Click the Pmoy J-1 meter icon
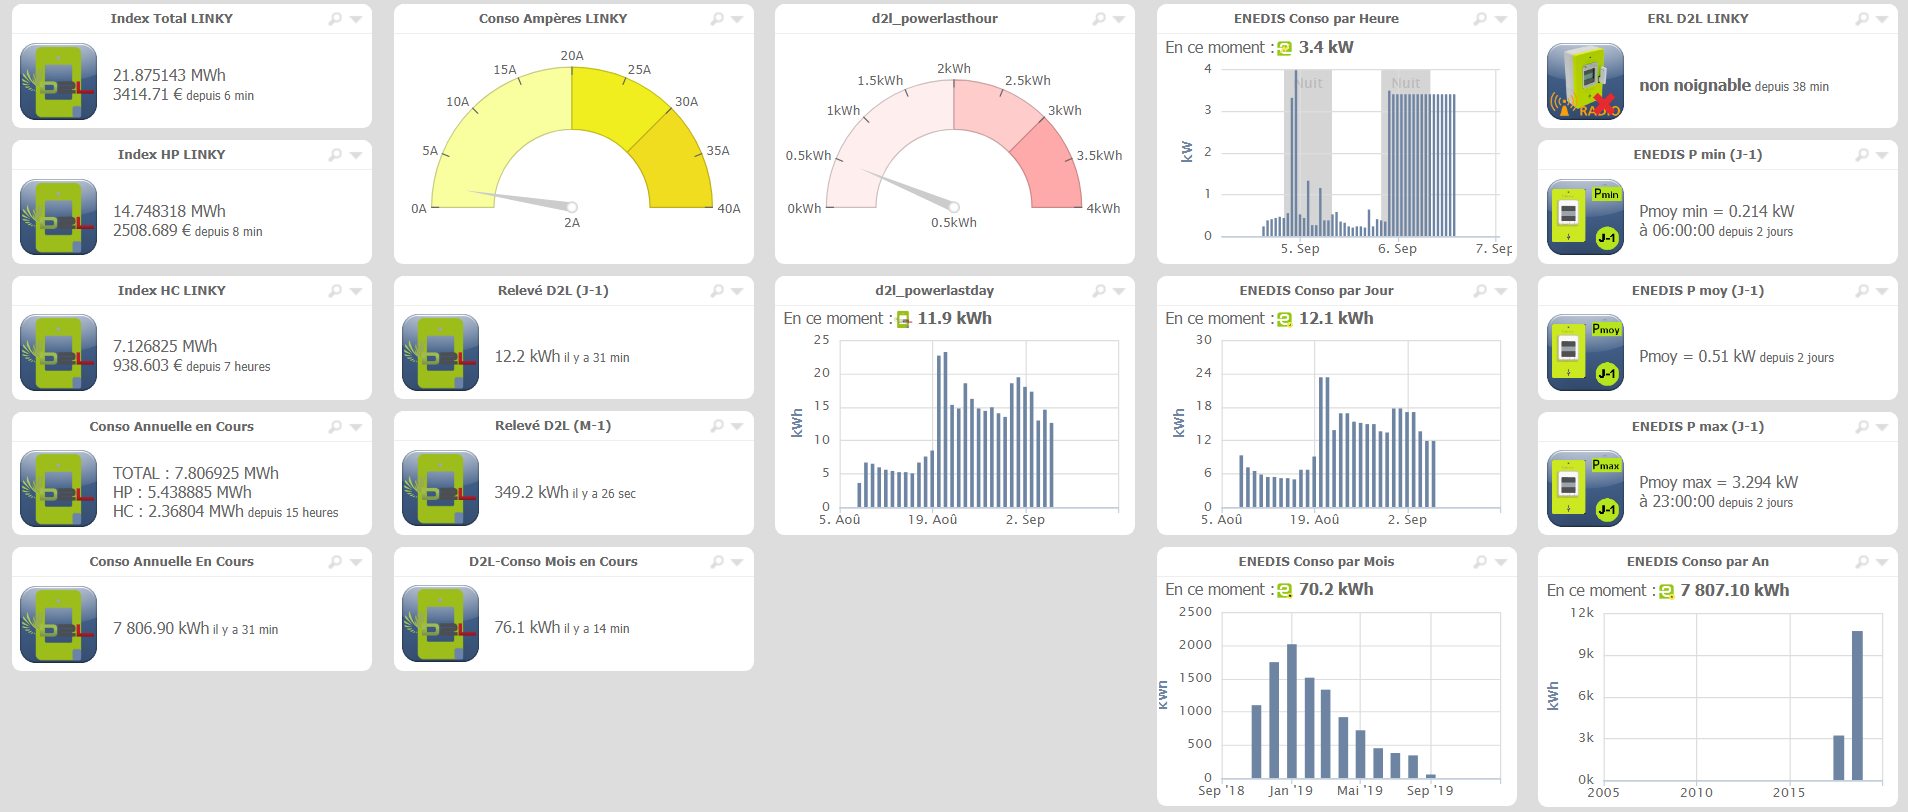Screen dimensions: 1908x812 click(1585, 353)
